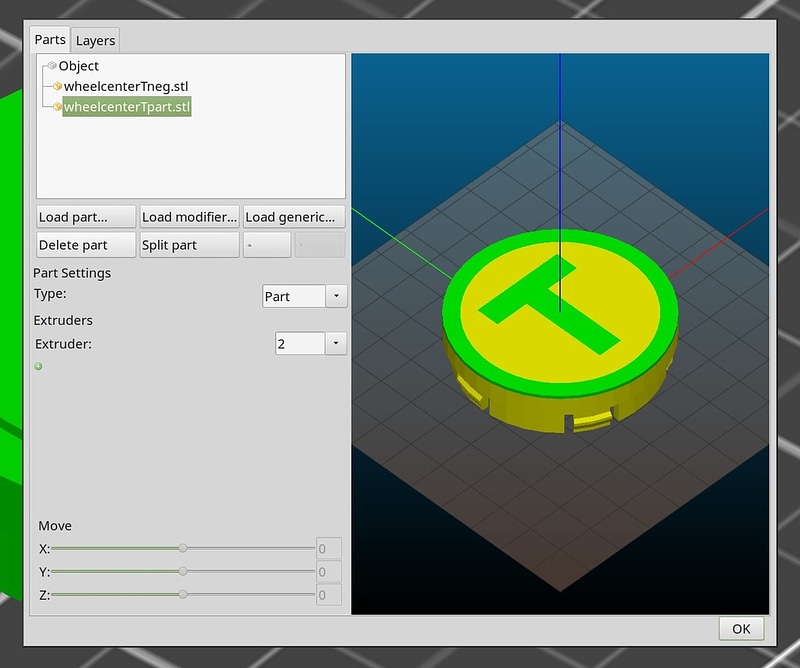
Task: Click the green plus add-setting icon
Action: (38, 366)
